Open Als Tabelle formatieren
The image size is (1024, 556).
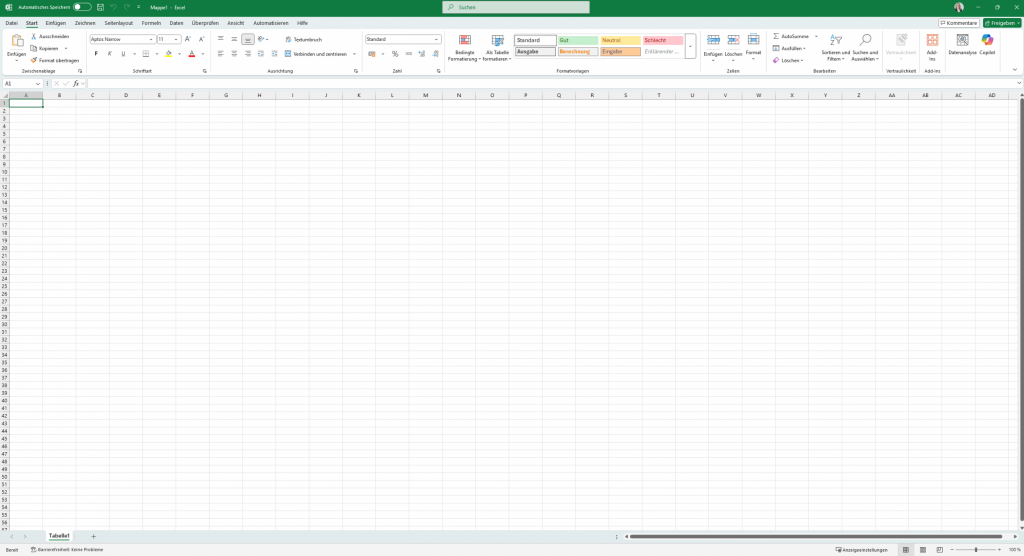pyautogui.click(x=497, y=48)
